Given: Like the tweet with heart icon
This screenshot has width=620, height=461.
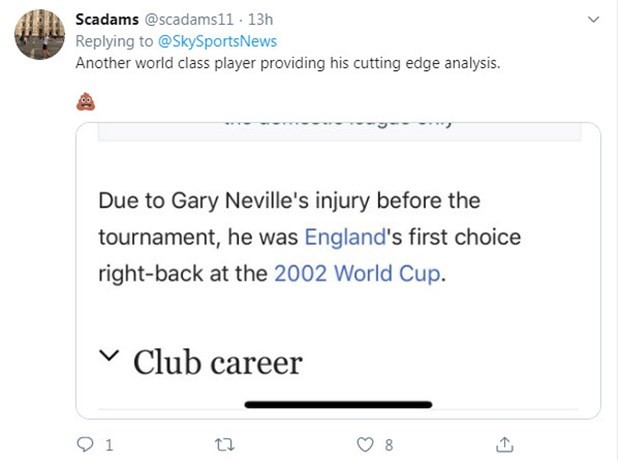Looking at the screenshot, I should click(x=365, y=442).
